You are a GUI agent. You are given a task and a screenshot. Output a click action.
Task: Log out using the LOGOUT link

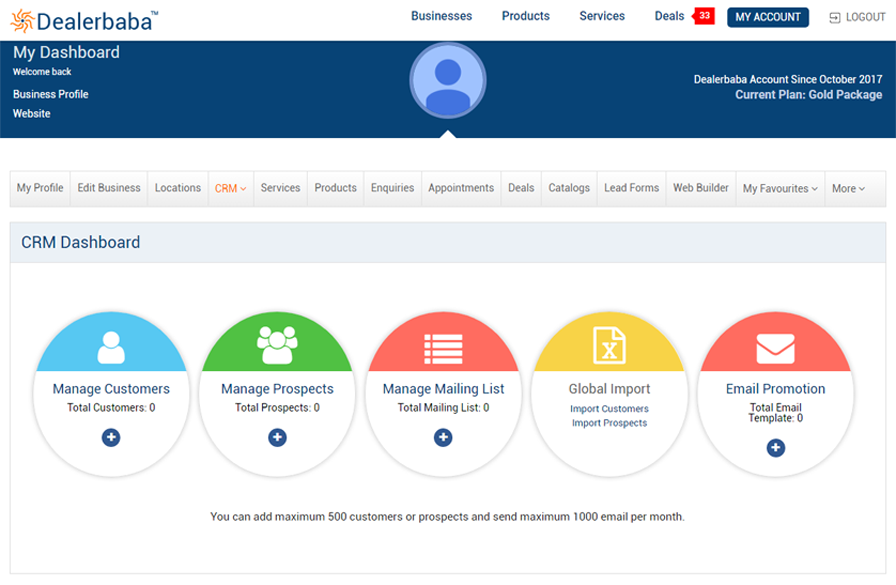pyautogui.click(x=858, y=17)
